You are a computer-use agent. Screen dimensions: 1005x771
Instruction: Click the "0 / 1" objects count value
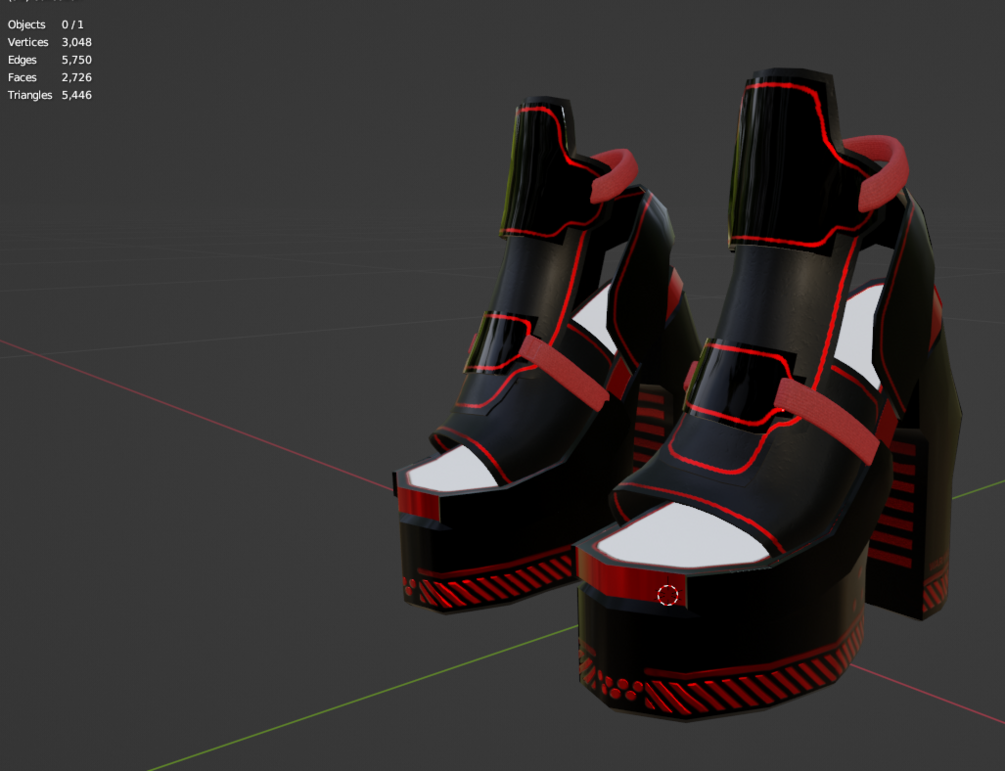point(72,24)
